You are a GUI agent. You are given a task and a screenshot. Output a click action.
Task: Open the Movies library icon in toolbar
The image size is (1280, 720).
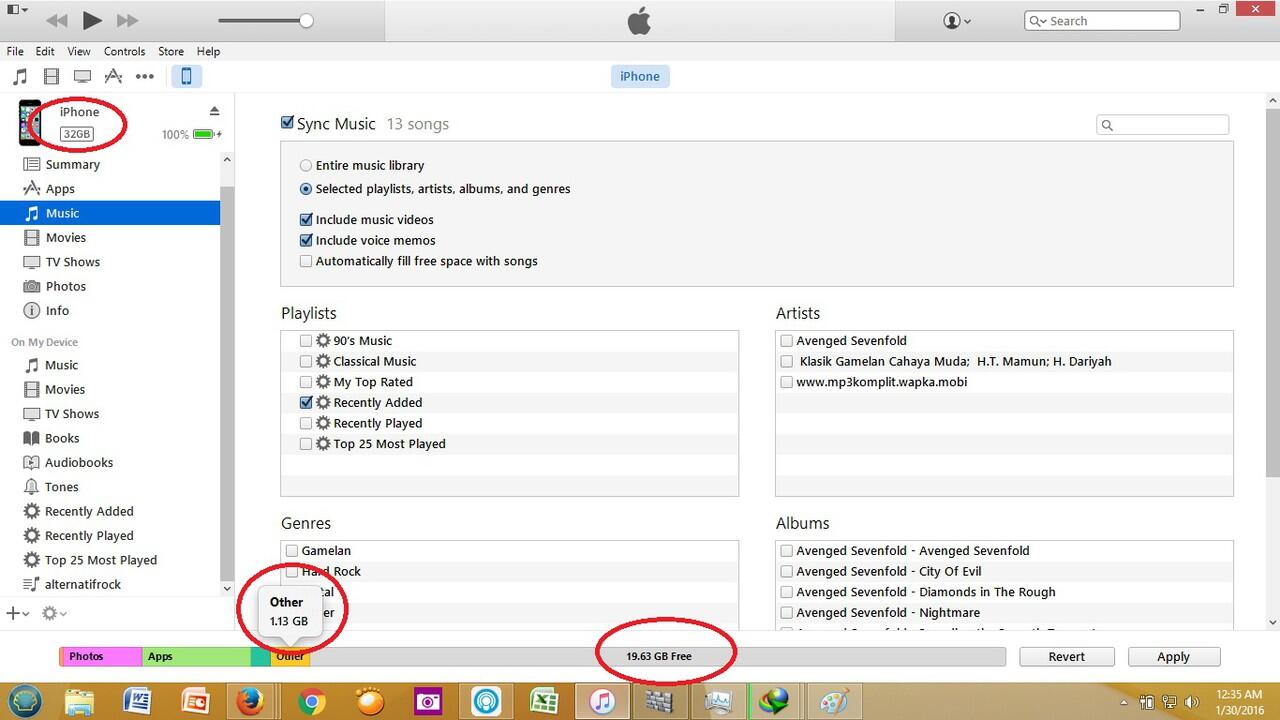pos(51,76)
